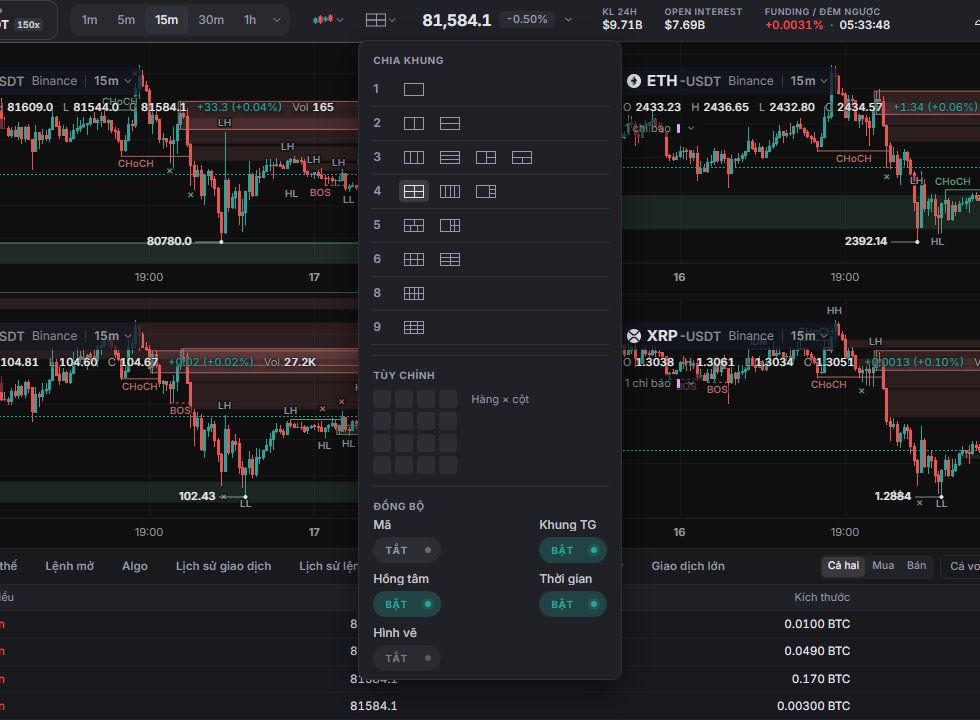The height and width of the screenshot is (720, 980).
Task: Open the candlestick chart type dropdown
Action: 328,20
